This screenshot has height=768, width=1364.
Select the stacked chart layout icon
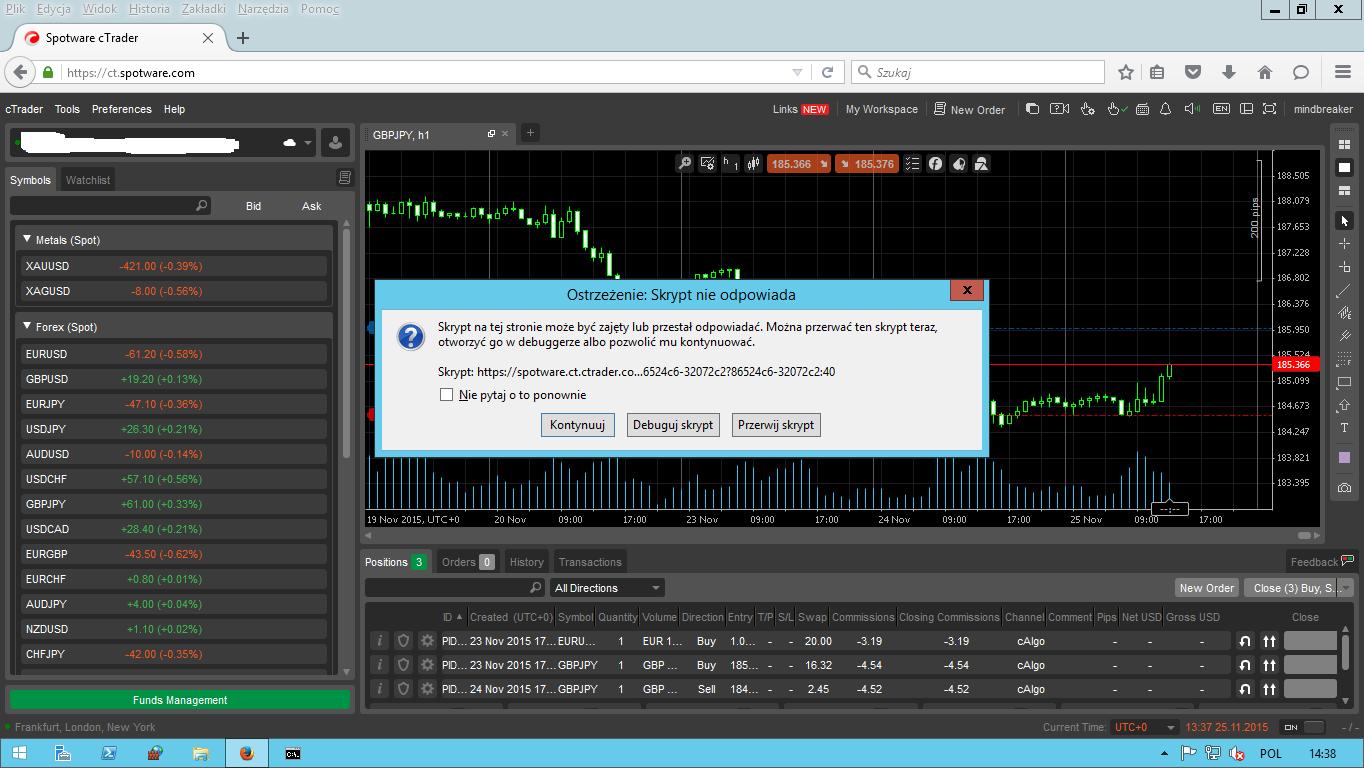[x=1344, y=191]
